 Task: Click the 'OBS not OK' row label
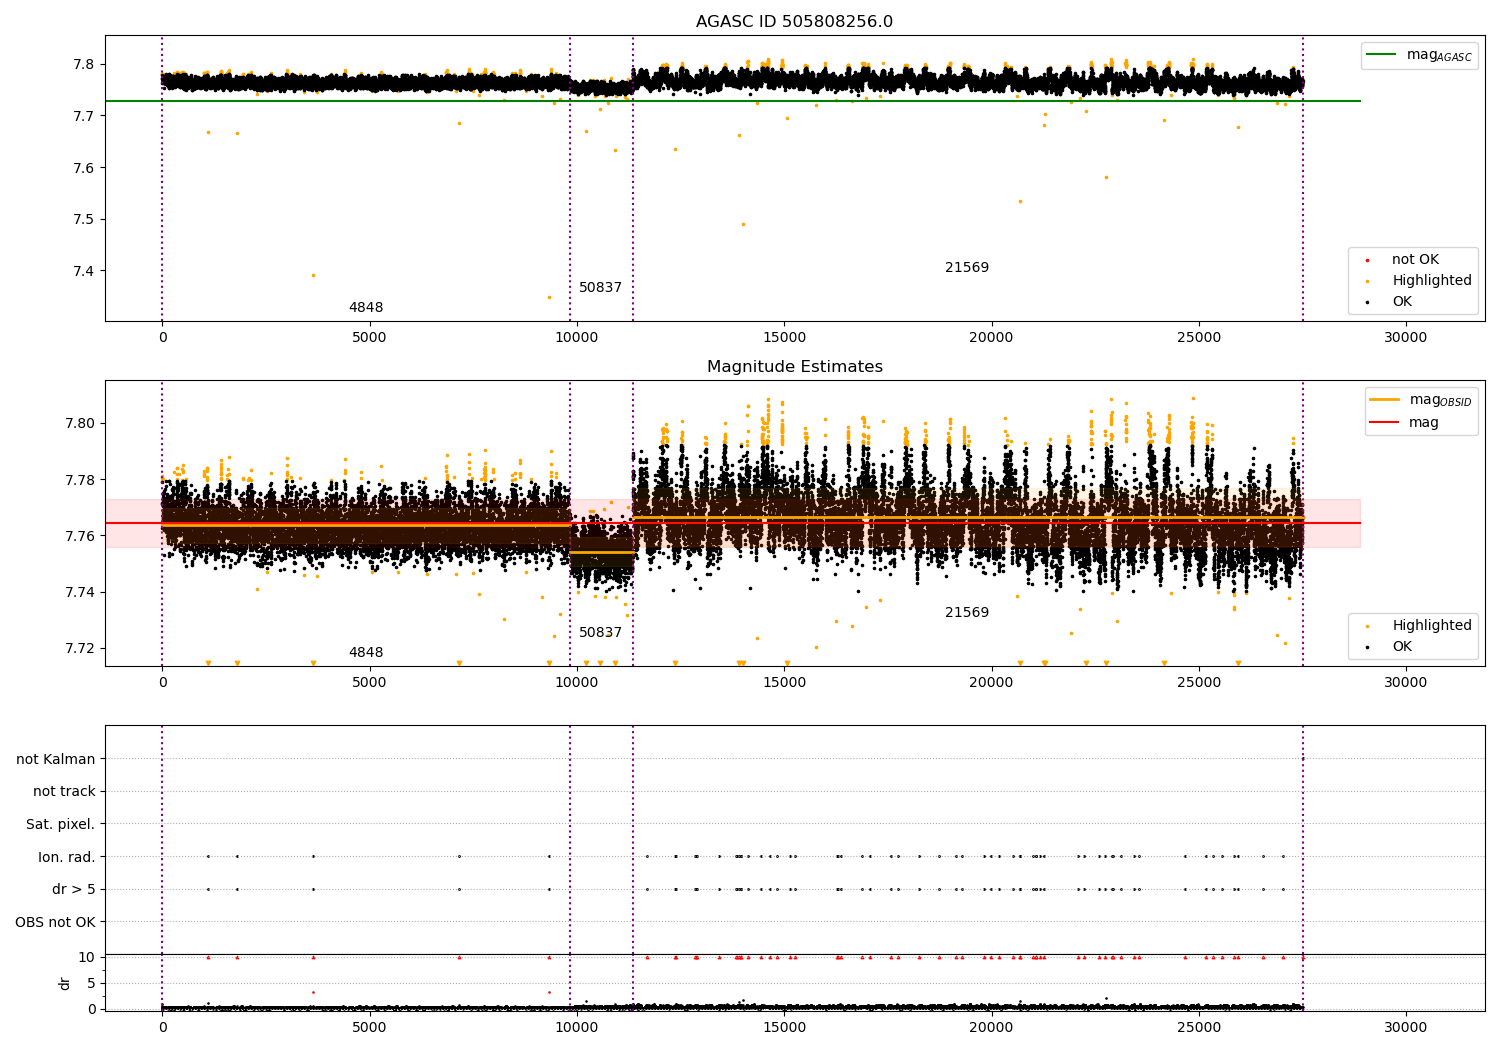coord(56,922)
